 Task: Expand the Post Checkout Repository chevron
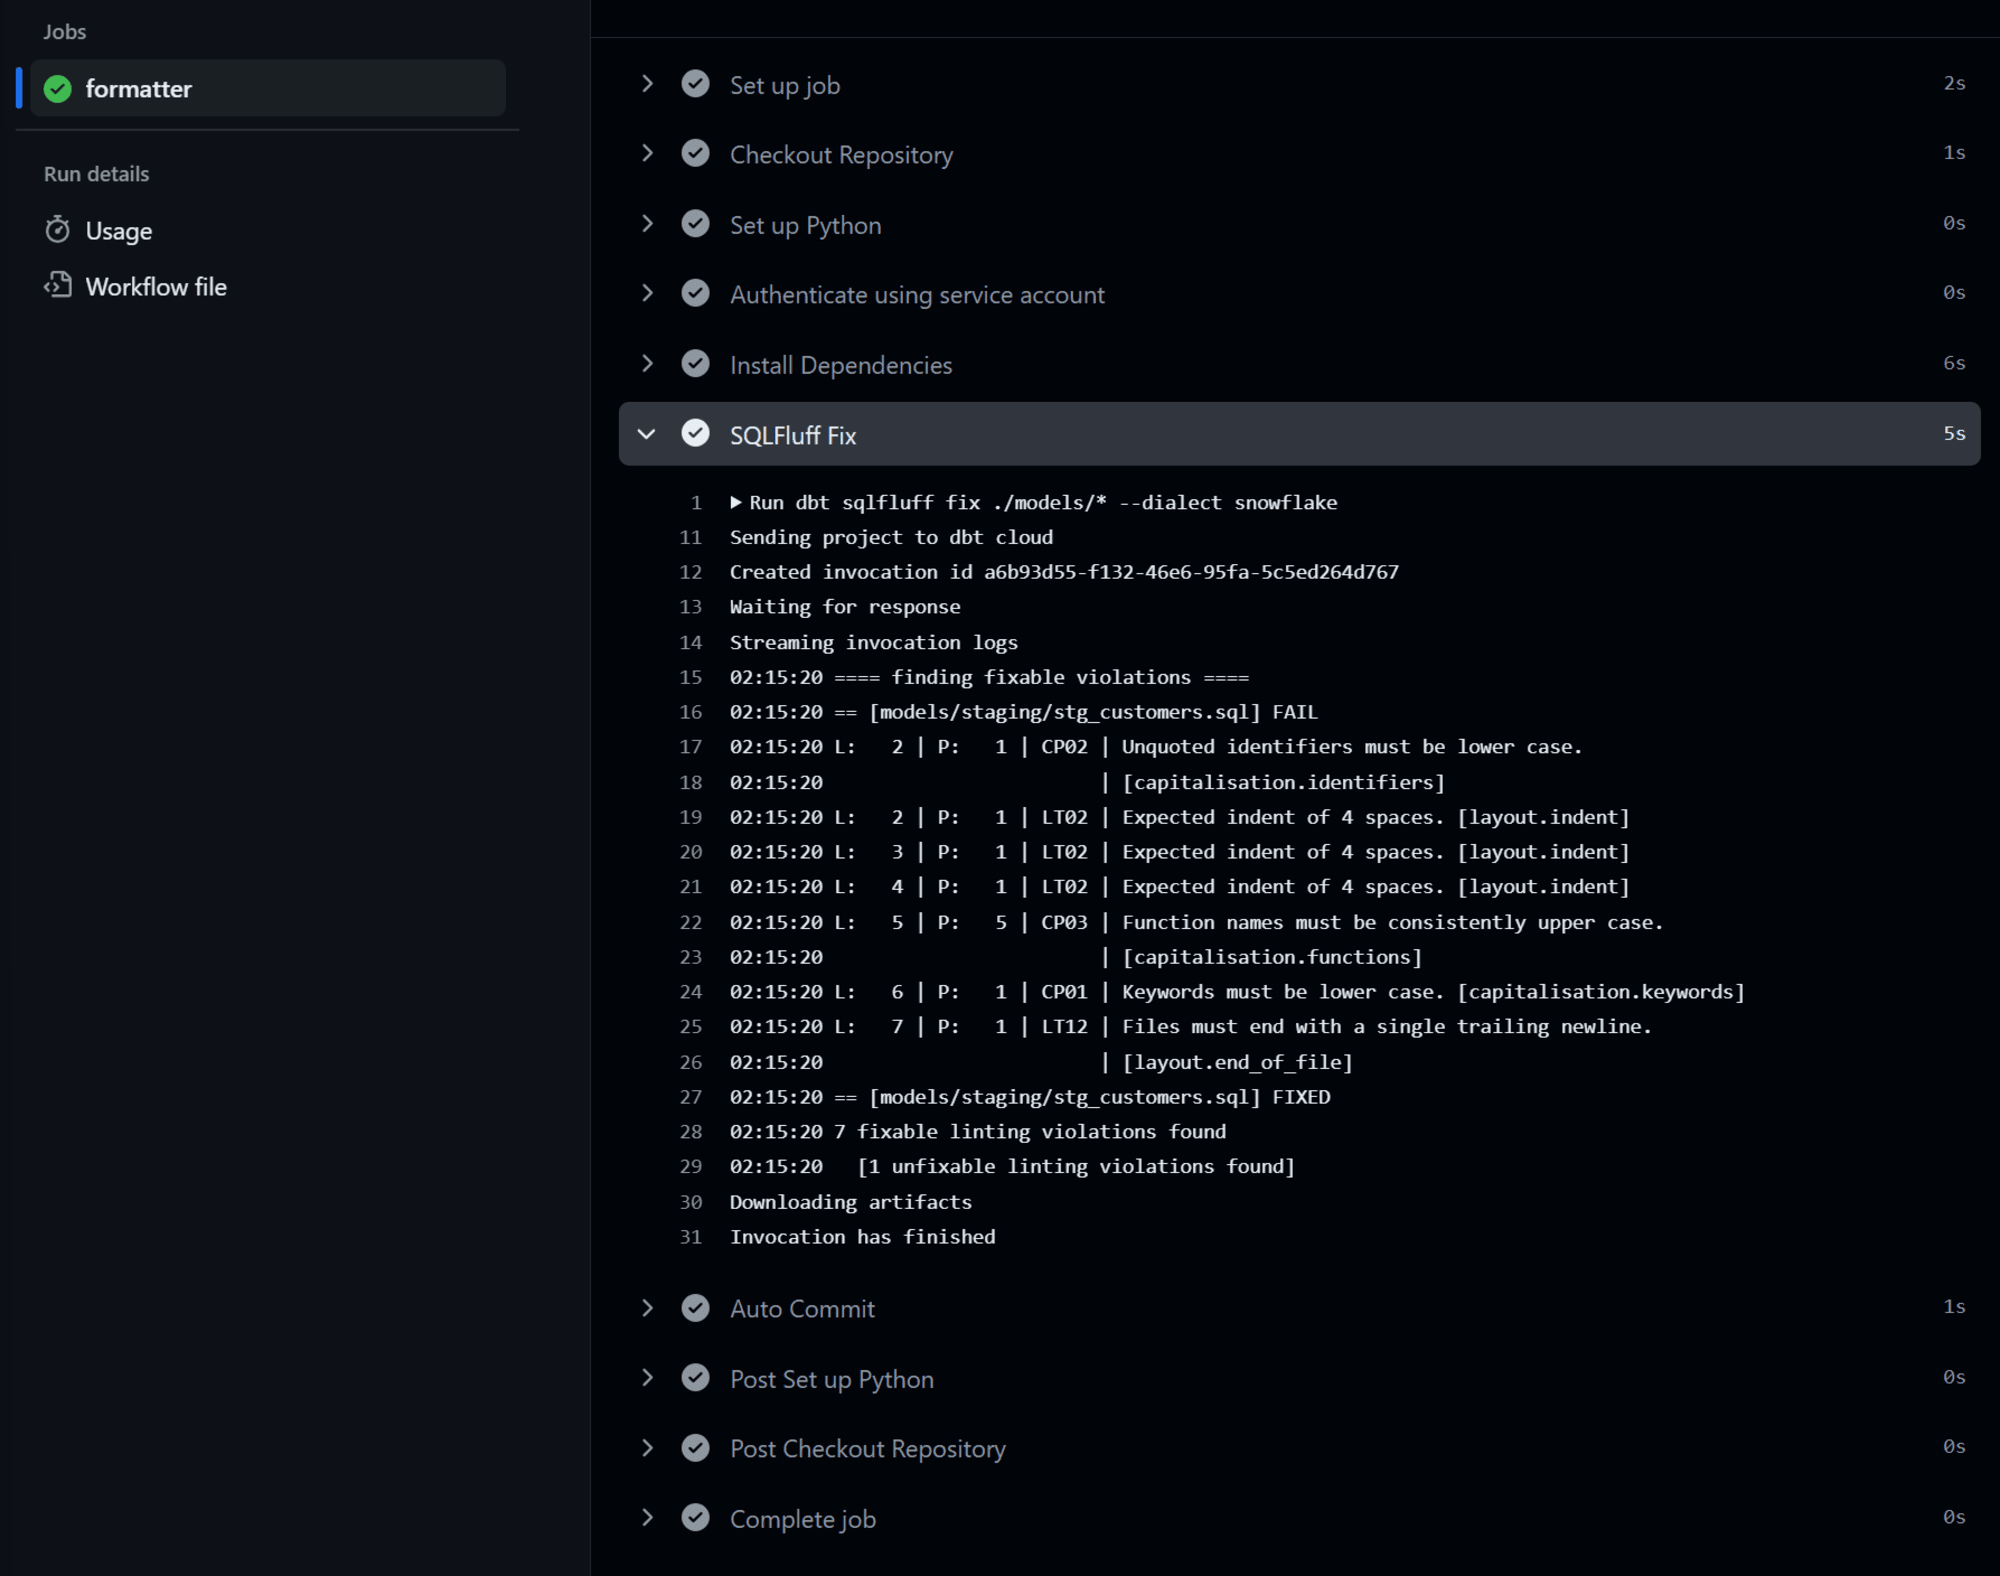point(648,1448)
